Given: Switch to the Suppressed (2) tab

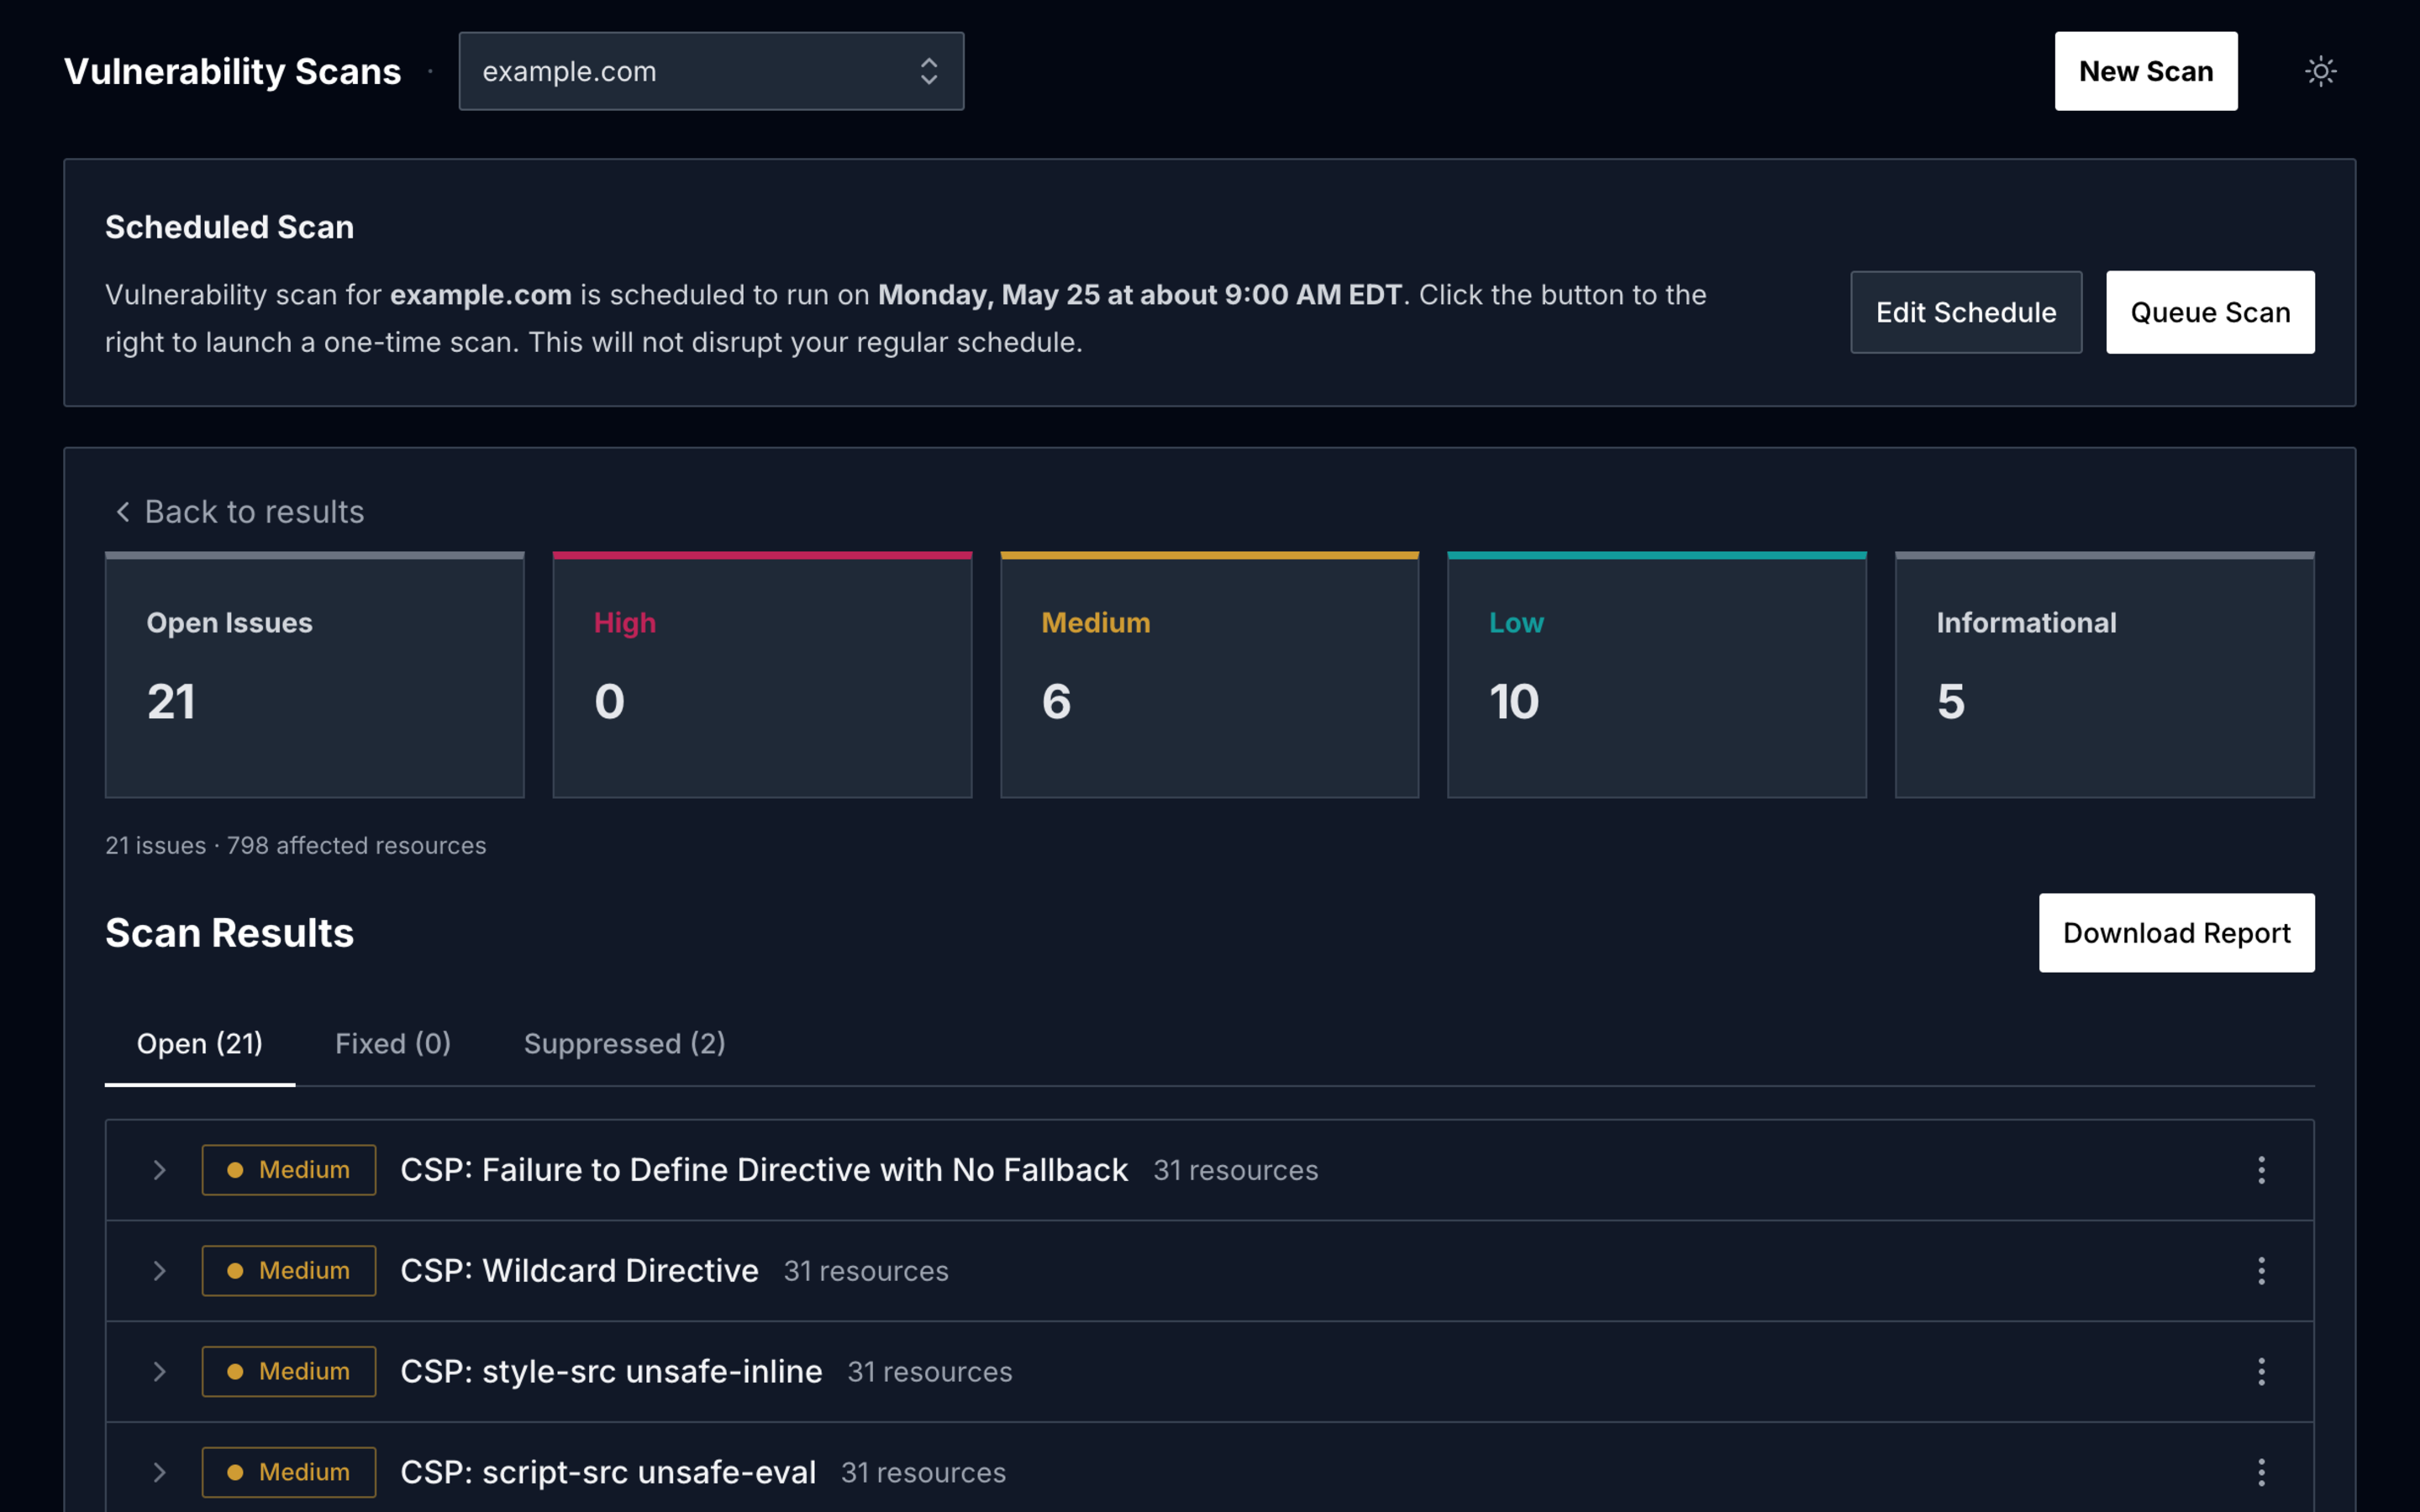Looking at the screenshot, I should click(625, 1044).
